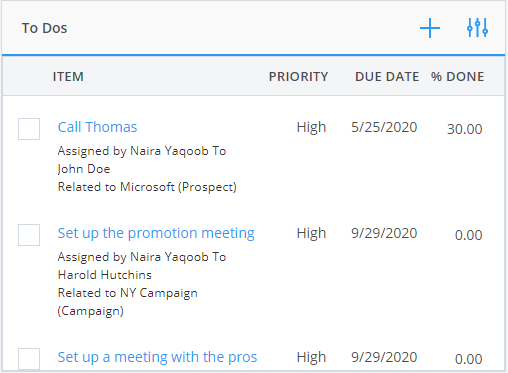The height and width of the screenshot is (373, 508).
Task: Open Set up a meeting with the pros
Action: point(157,357)
